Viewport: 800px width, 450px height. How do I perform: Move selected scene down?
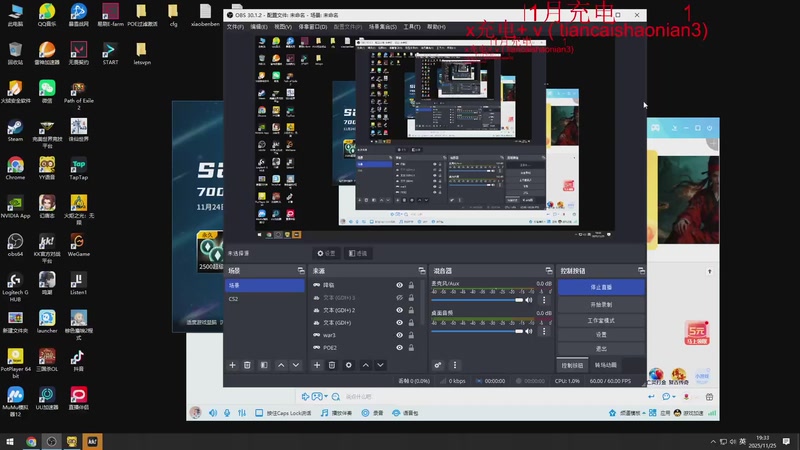296,365
